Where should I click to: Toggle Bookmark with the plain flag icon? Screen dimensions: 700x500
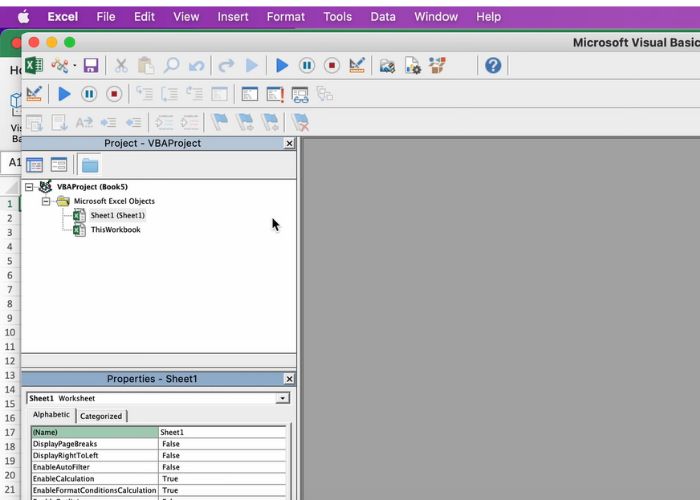coord(219,122)
